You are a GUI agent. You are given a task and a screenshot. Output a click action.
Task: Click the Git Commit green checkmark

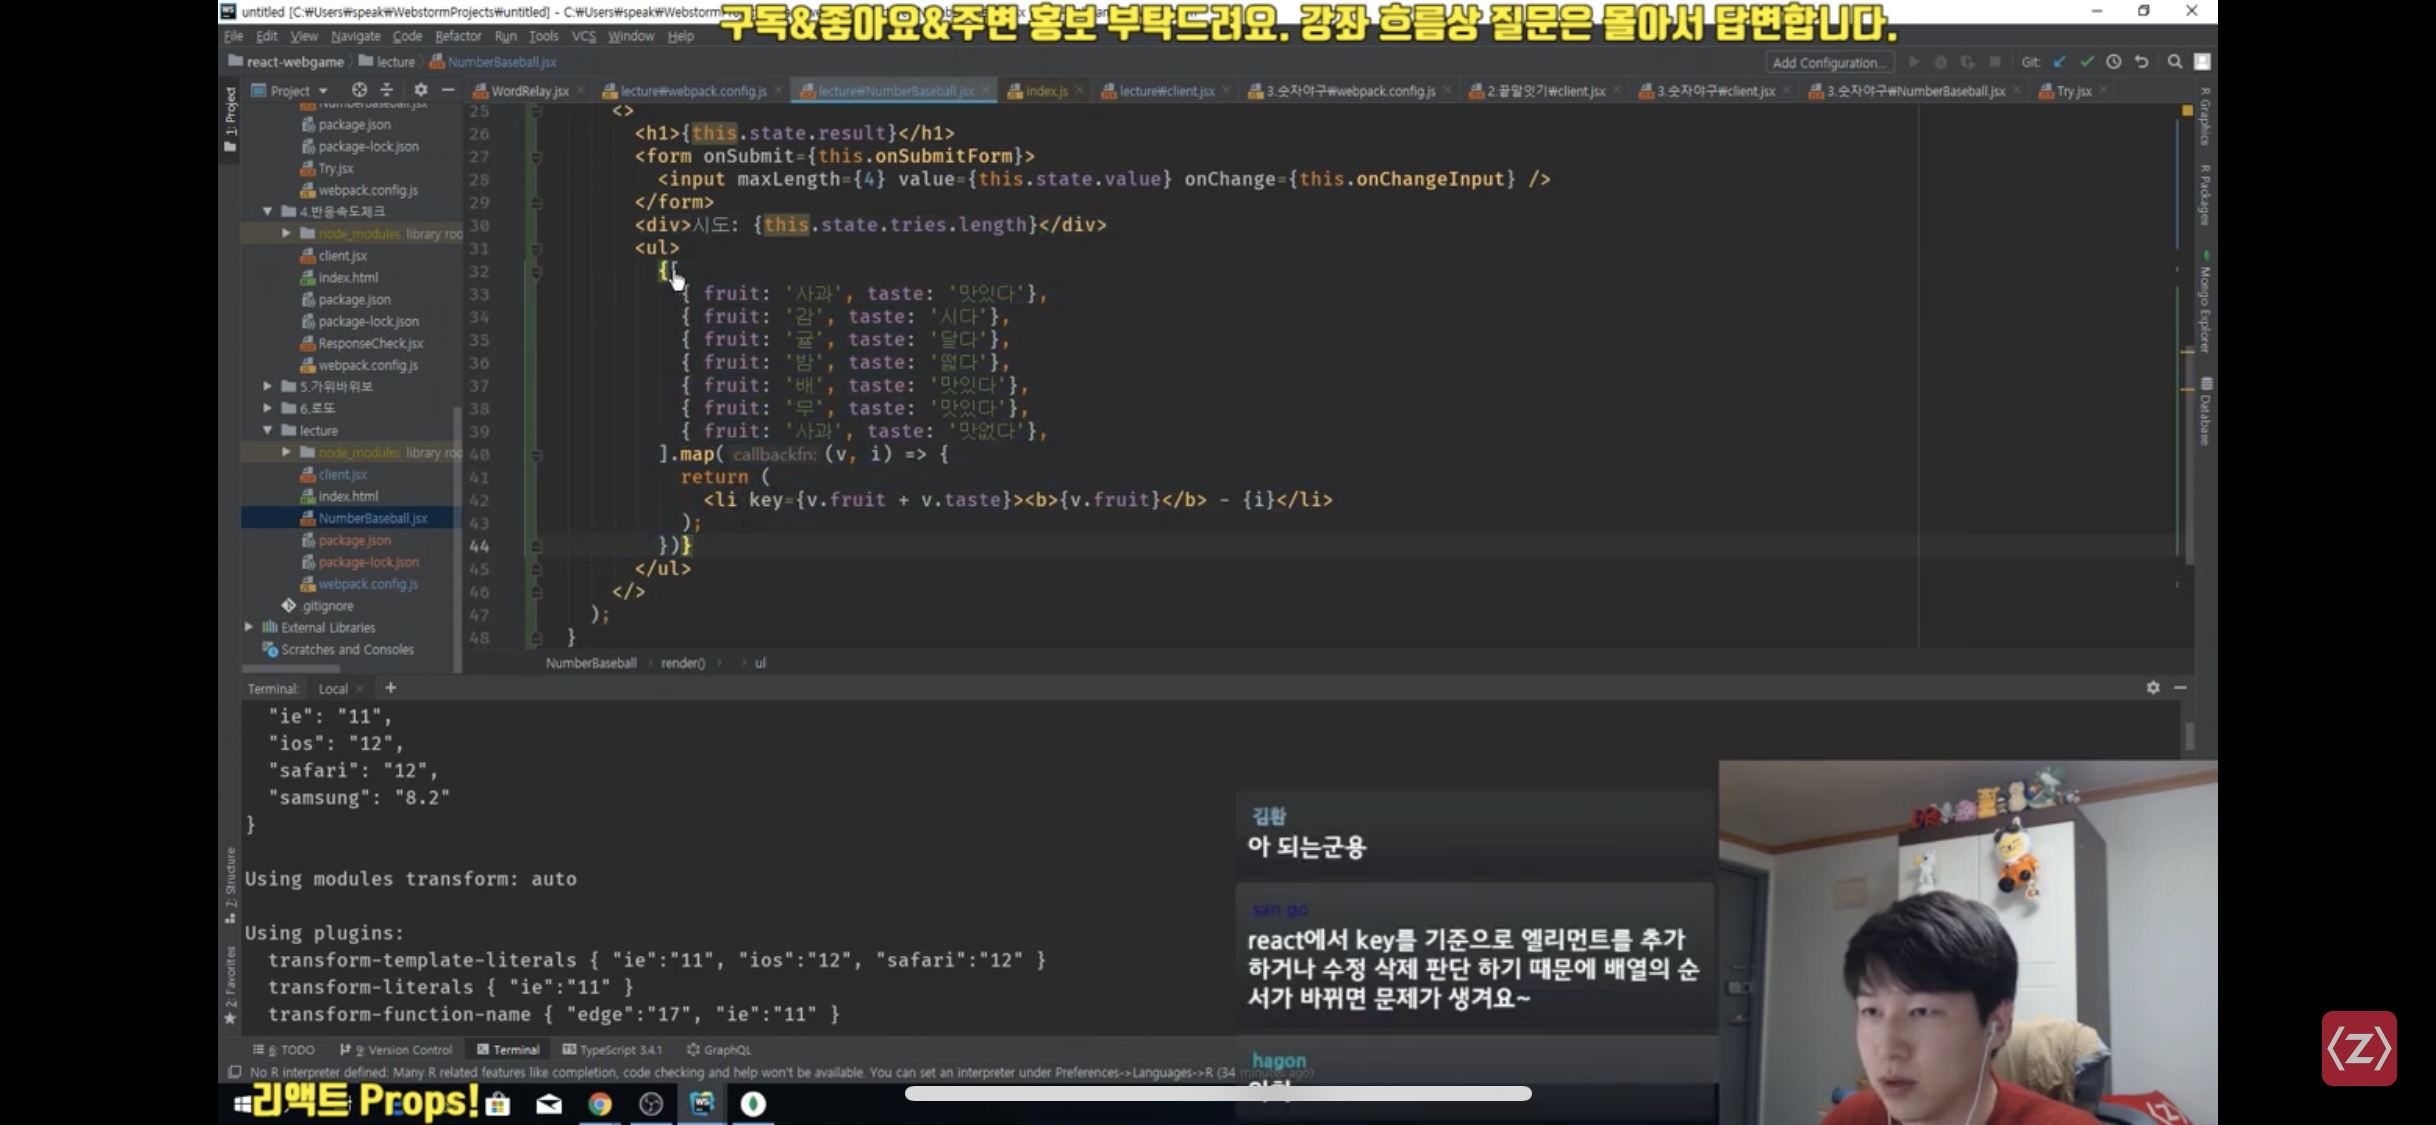pyautogui.click(x=2087, y=62)
